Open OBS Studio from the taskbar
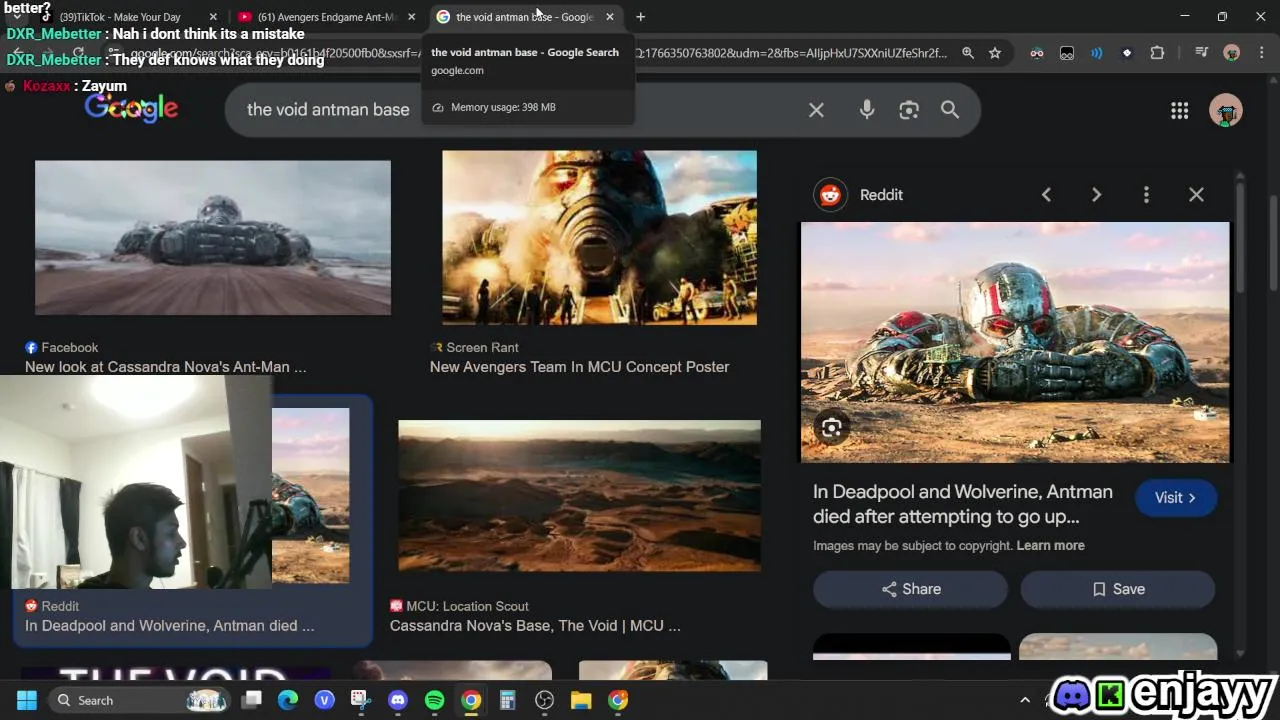The height and width of the screenshot is (720, 1280). tap(544, 700)
